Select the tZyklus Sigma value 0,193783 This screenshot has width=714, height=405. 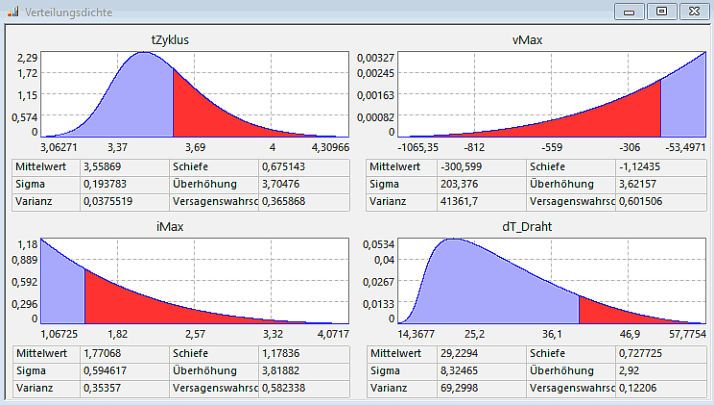[x=104, y=184]
